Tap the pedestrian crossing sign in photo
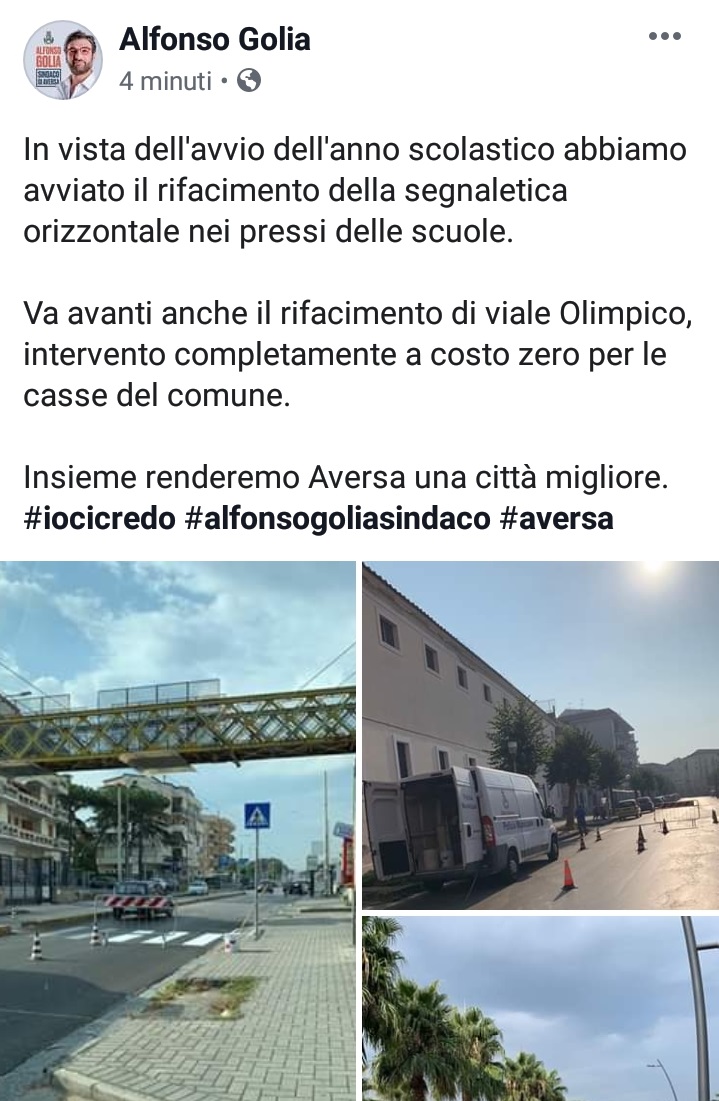Image resolution: width=719 pixels, height=1101 pixels. click(x=258, y=816)
